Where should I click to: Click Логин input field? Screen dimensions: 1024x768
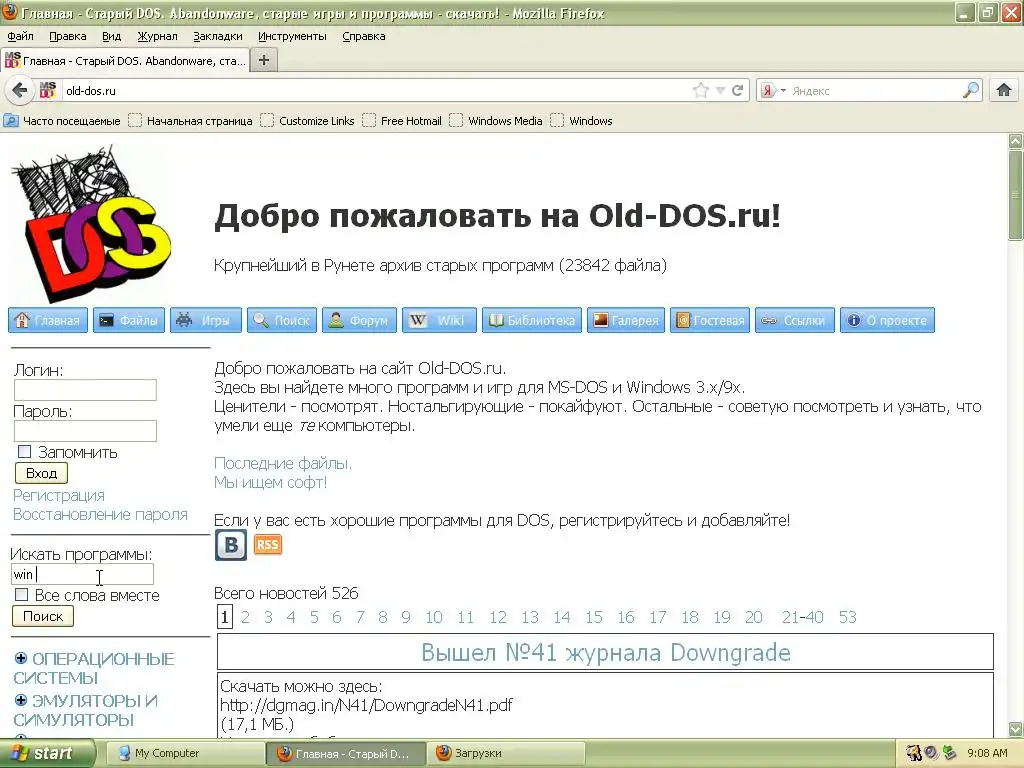tap(85, 389)
